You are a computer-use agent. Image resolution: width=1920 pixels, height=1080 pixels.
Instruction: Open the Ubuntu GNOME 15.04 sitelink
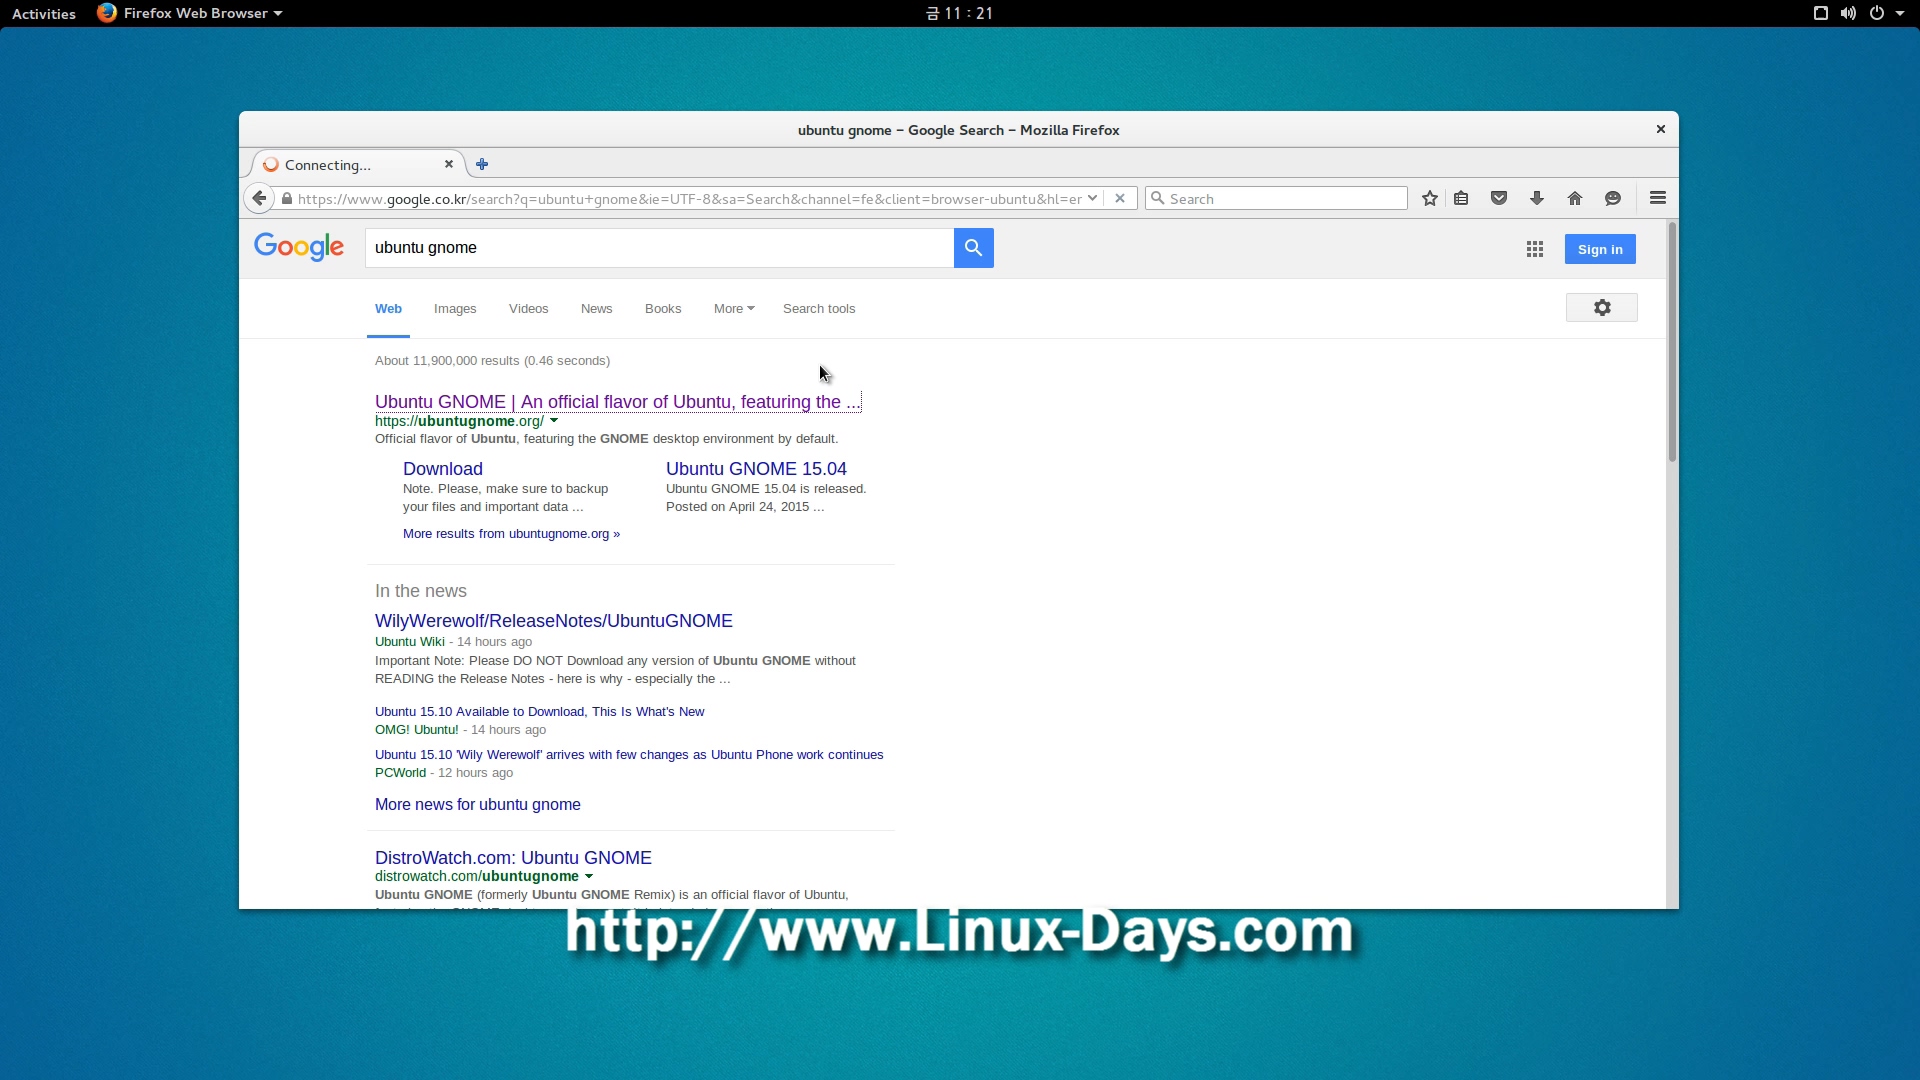(x=756, y=468)
